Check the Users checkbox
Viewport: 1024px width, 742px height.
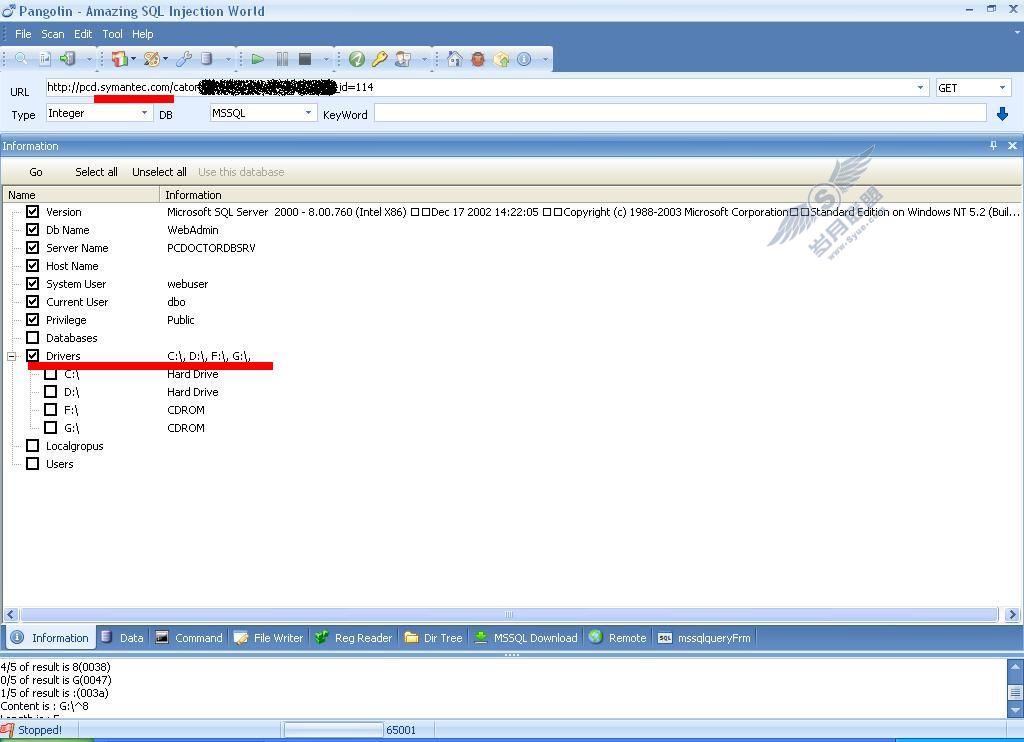[33, 464]
